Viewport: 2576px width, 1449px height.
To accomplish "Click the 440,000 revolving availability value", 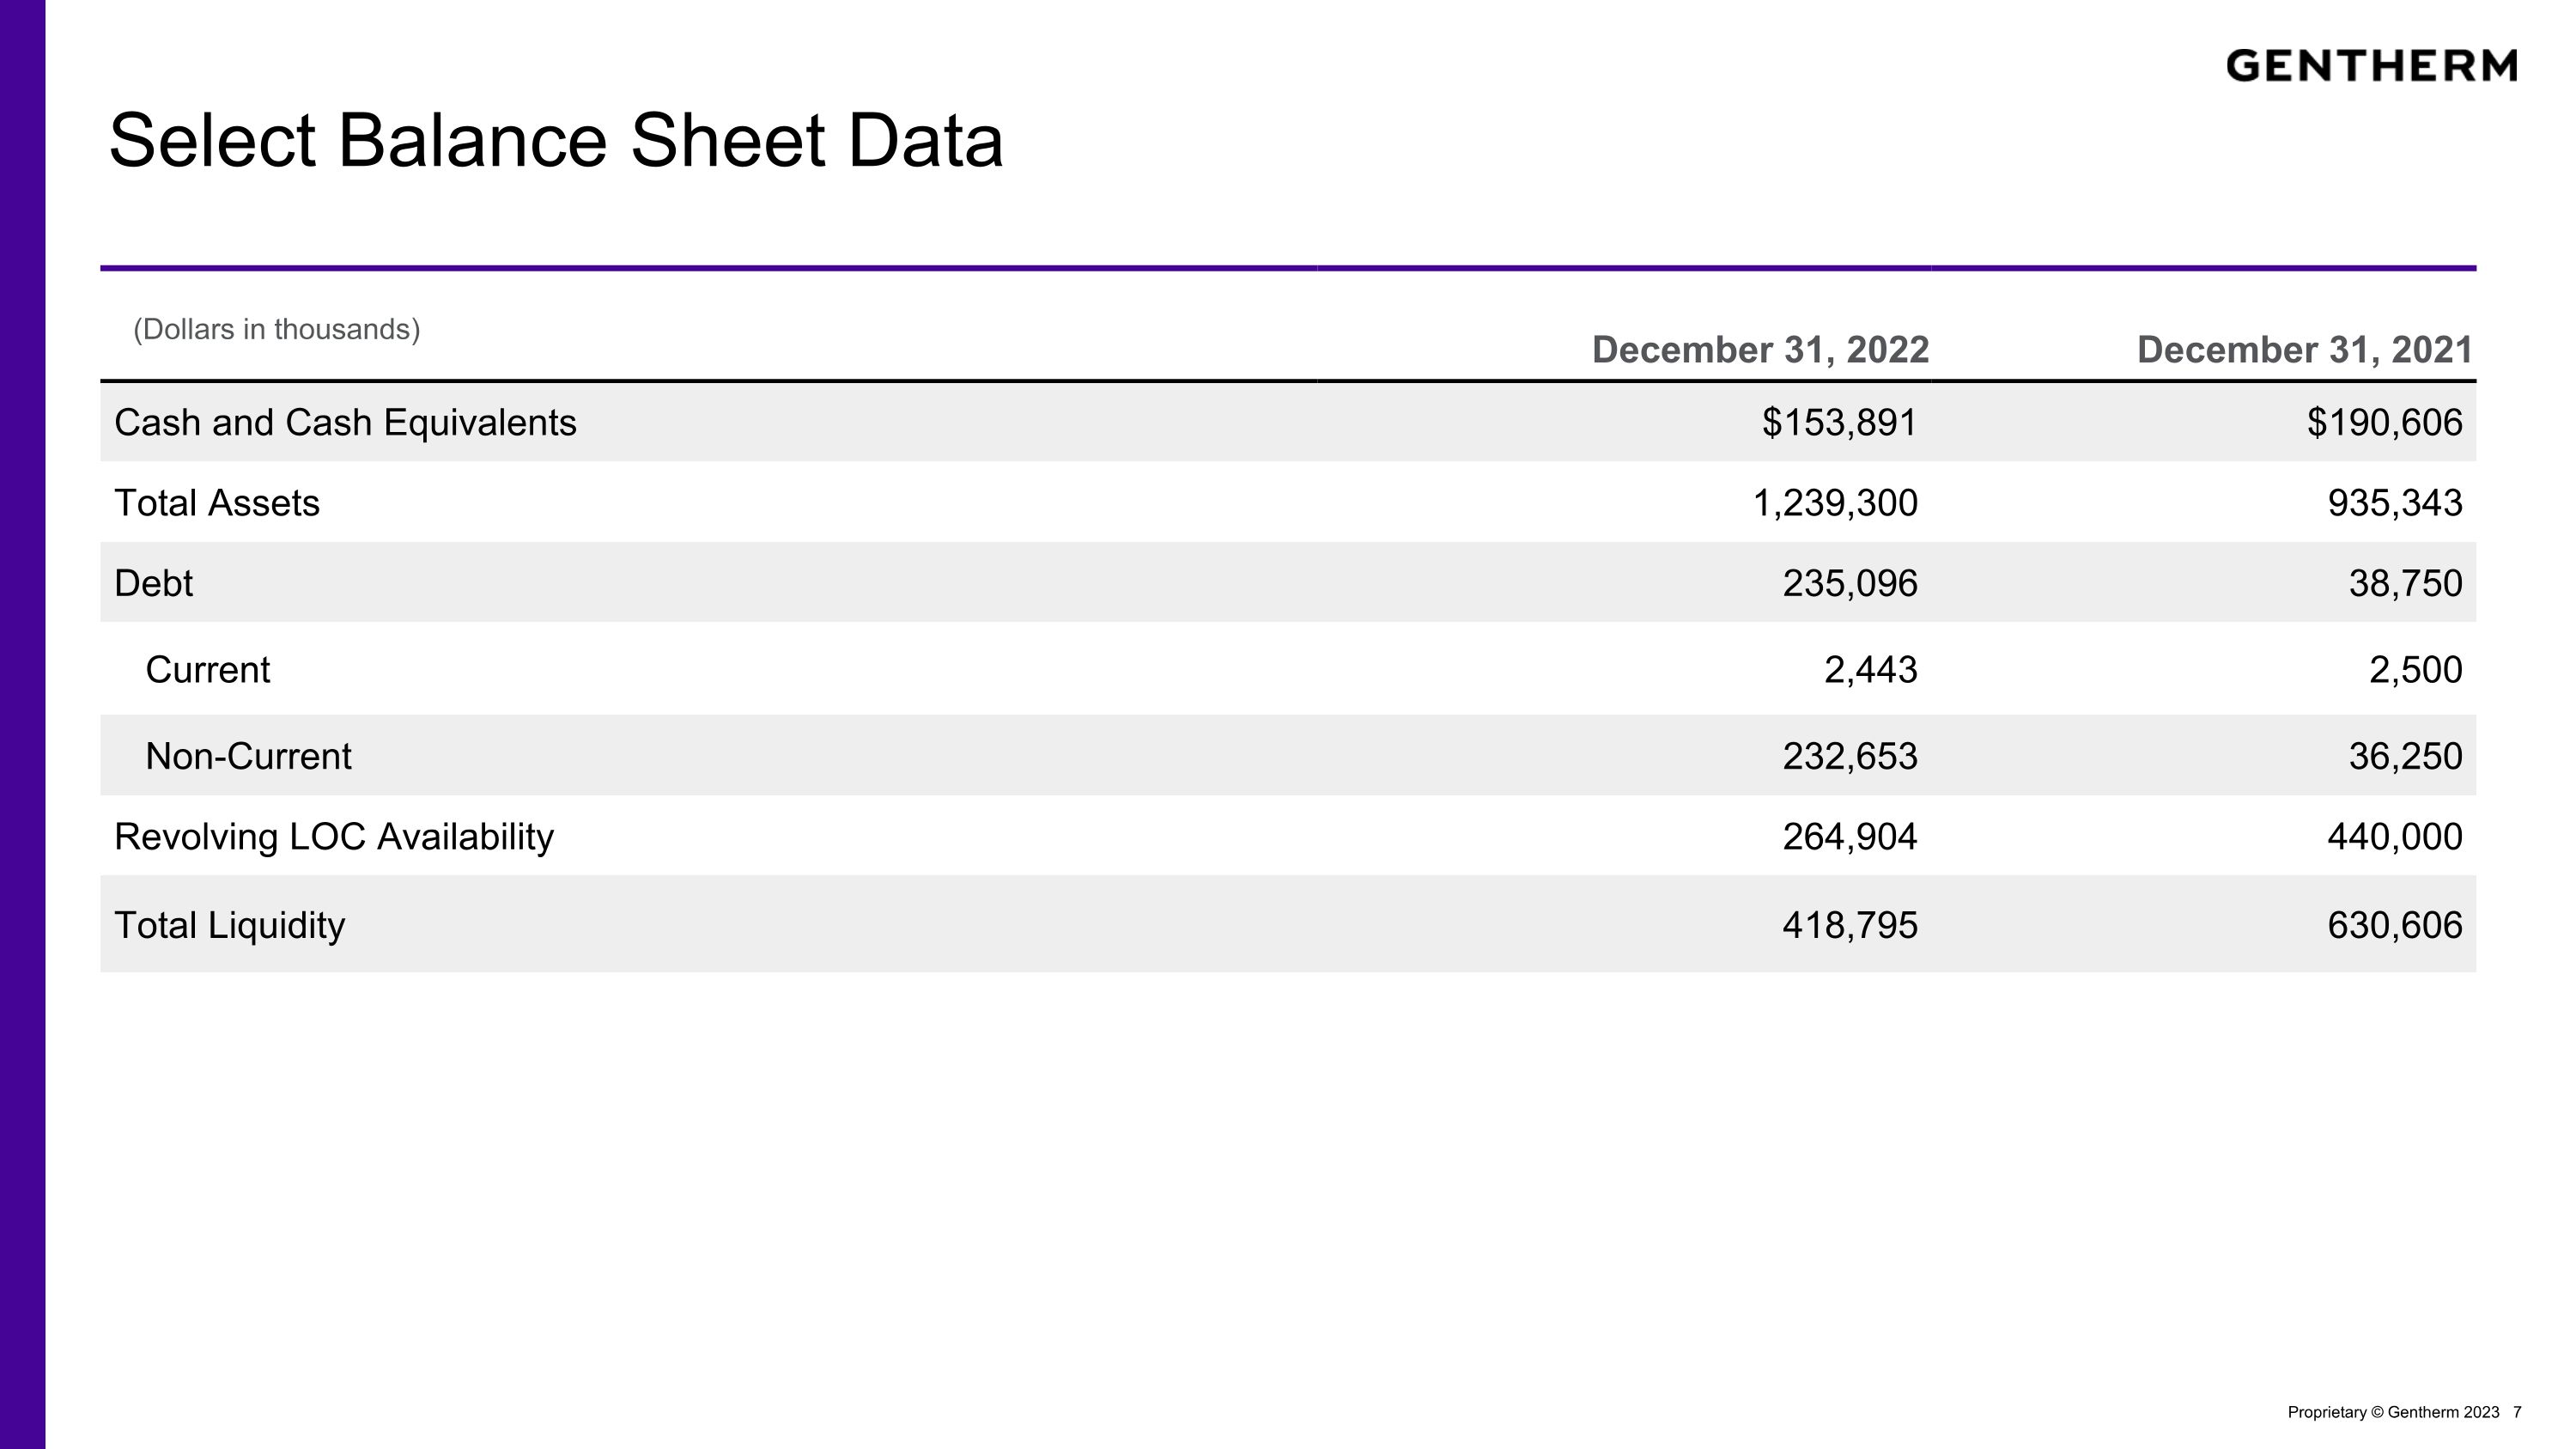I will tap(2394, 837).
